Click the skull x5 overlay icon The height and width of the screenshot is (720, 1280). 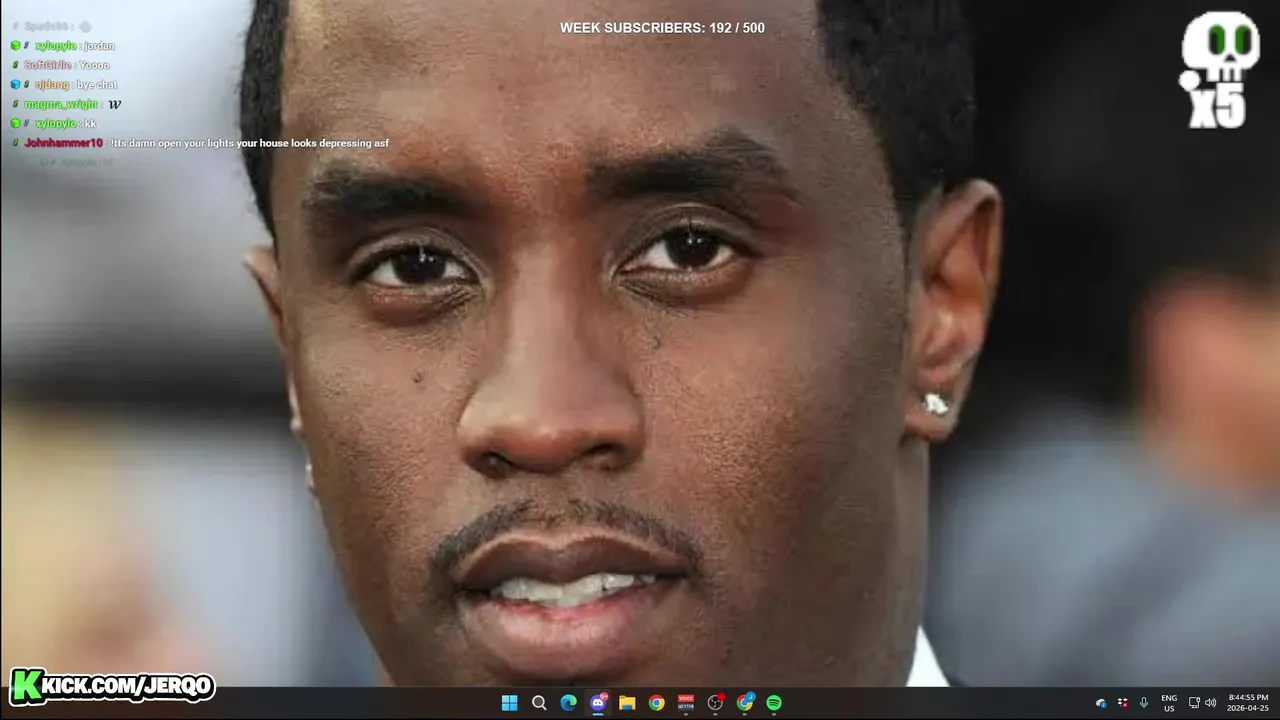point(1218,70)
